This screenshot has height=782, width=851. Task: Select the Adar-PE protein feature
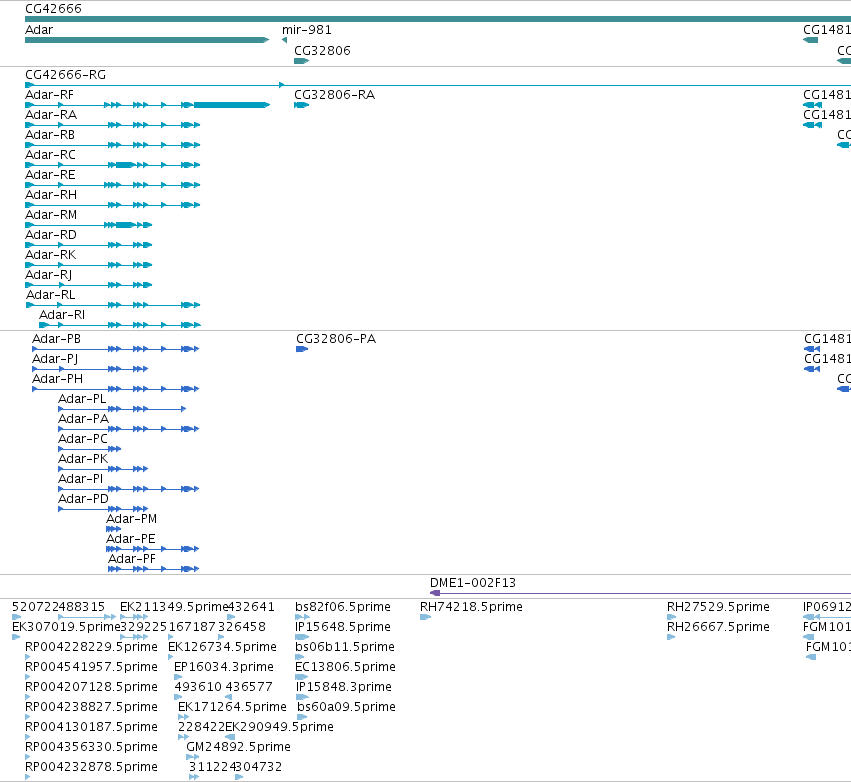[x=153, y=549]
